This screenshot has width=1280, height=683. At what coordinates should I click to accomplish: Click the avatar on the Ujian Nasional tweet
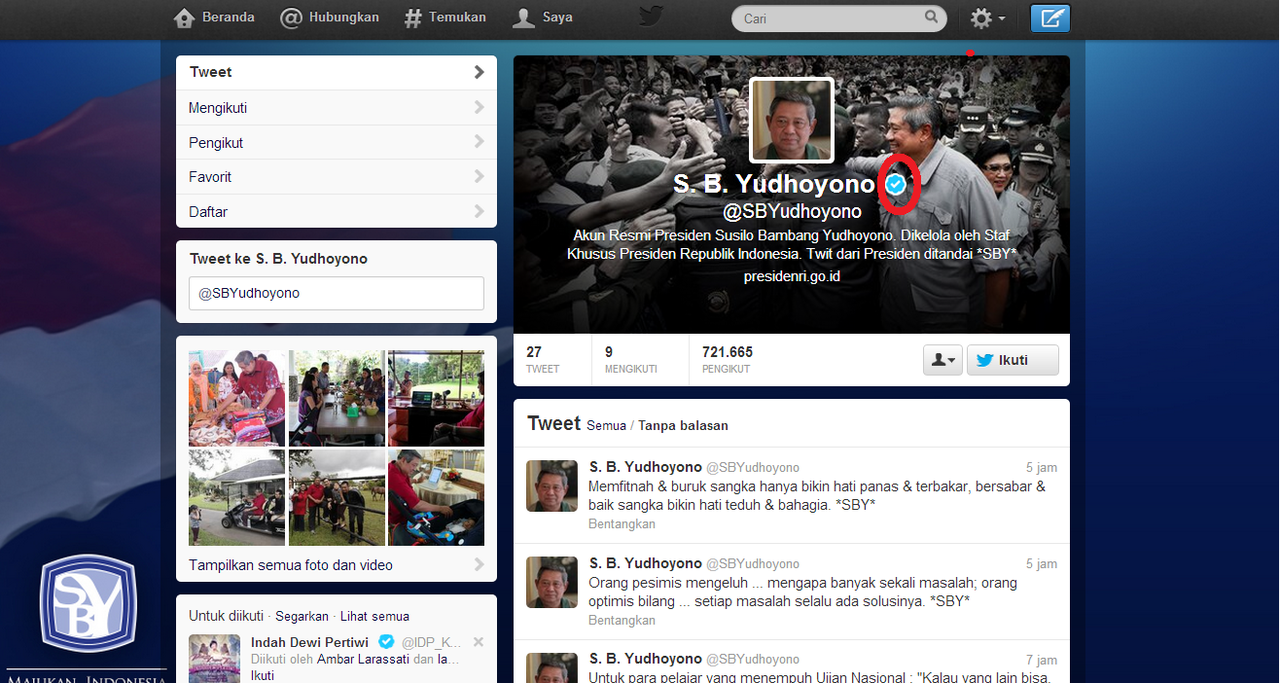pyautogui.click(x=552, y=668)
